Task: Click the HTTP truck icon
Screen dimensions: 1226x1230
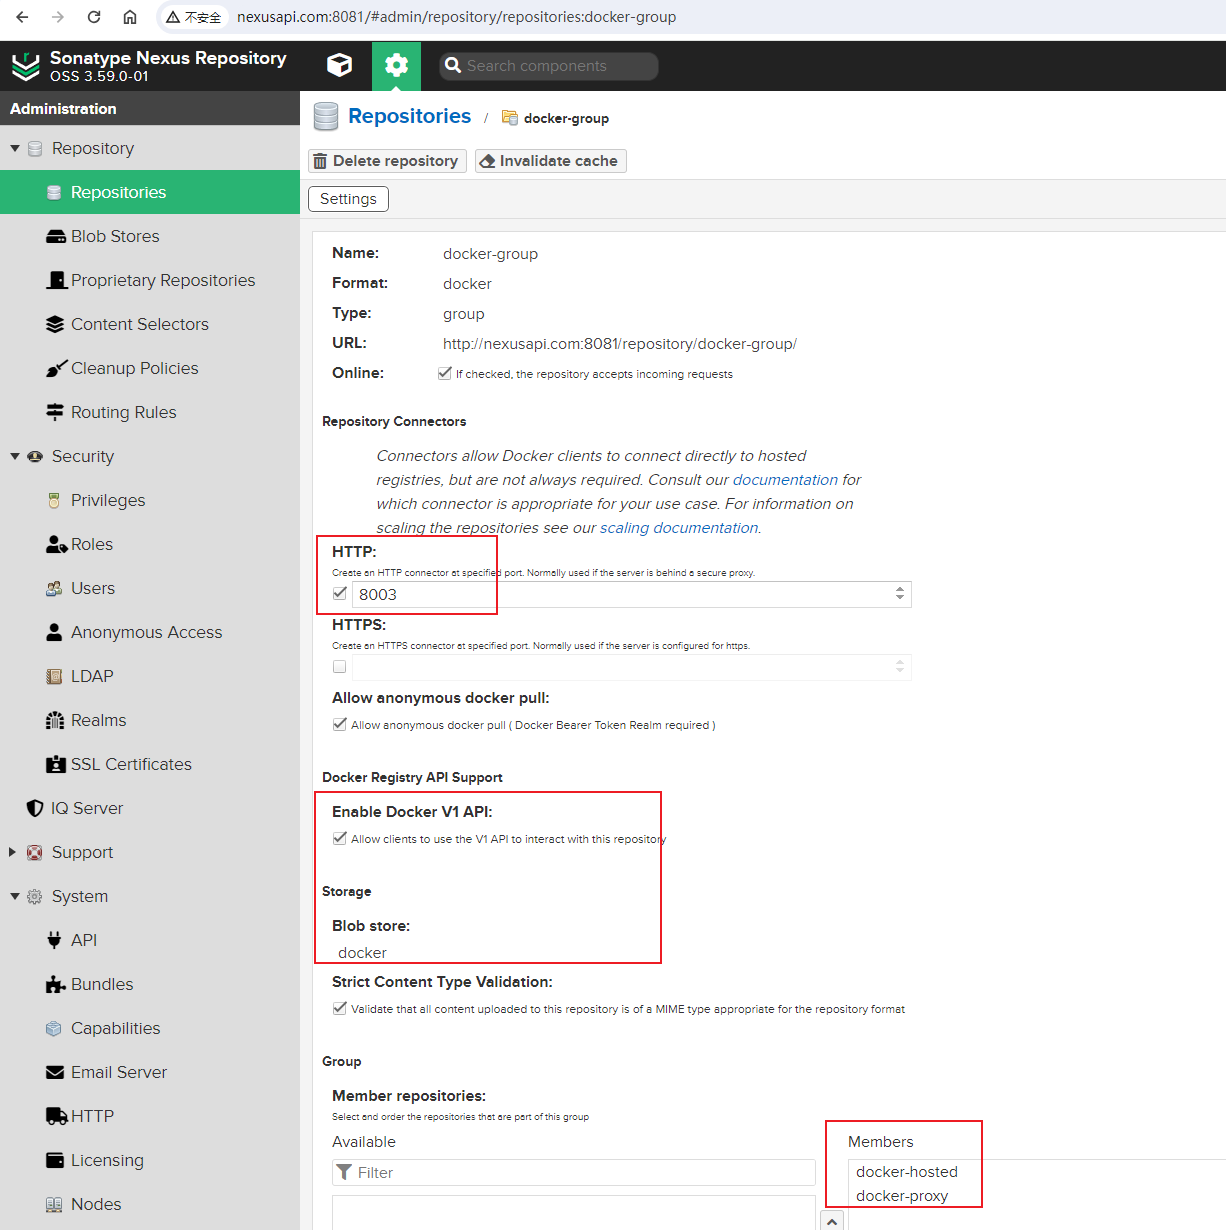Action: click(x=57, y=1116)
